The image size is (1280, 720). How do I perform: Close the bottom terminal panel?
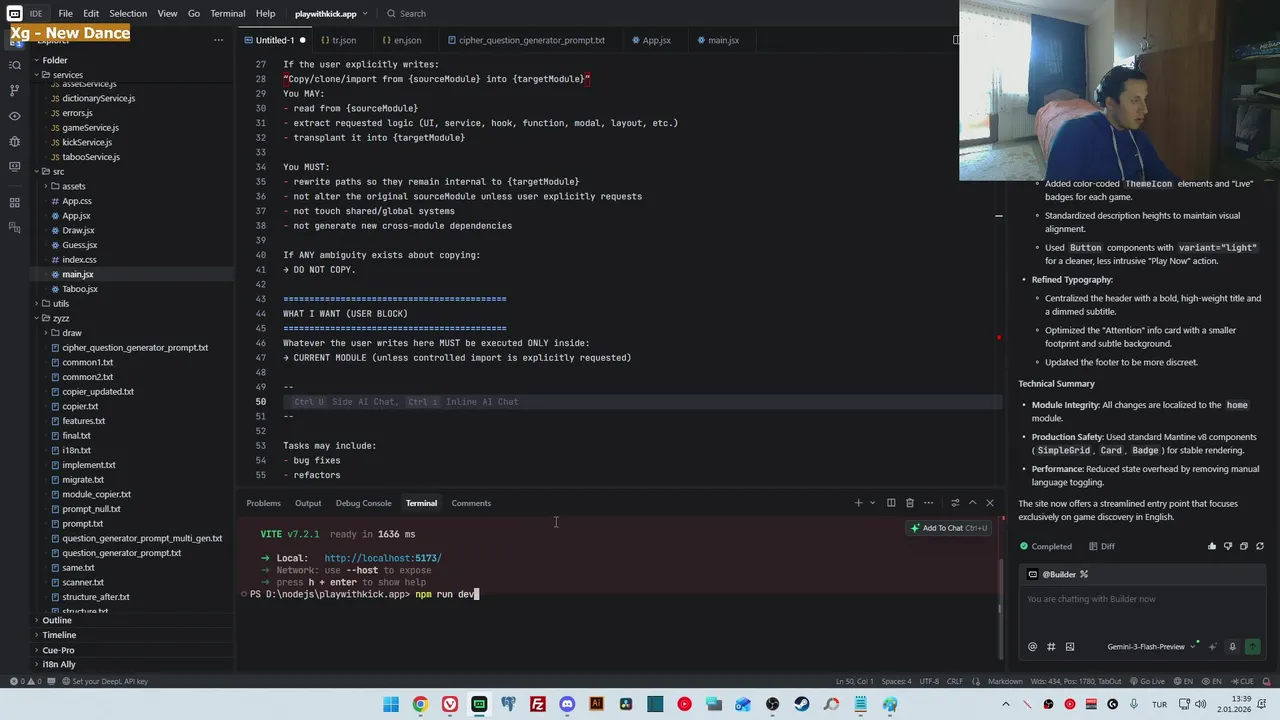click(x=990, y=503)
